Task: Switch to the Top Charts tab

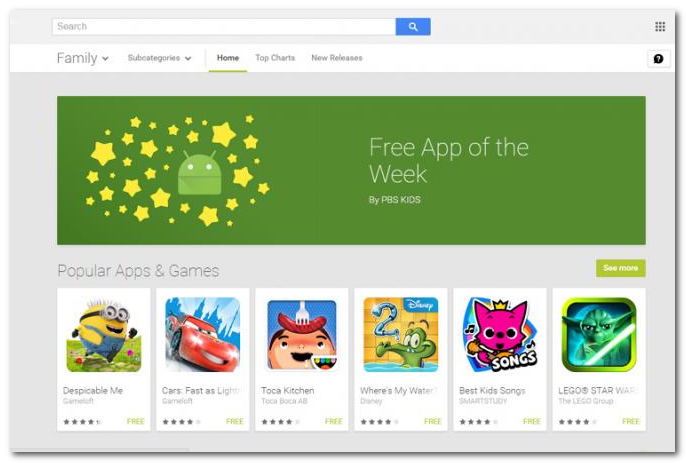Action: [x=275, y=58]
